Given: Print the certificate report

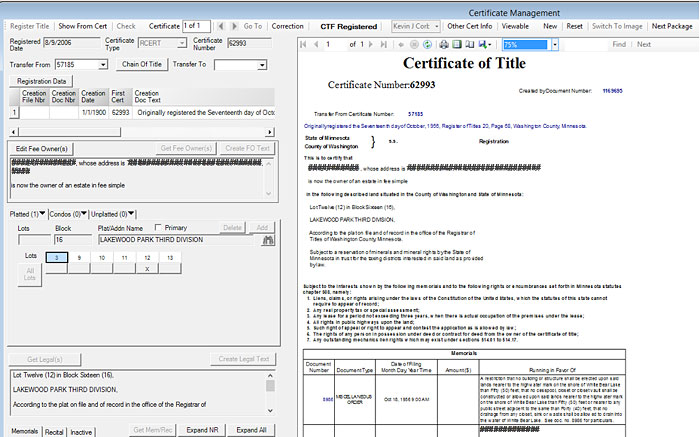Looking at the screenshot, I should (443, 44).
